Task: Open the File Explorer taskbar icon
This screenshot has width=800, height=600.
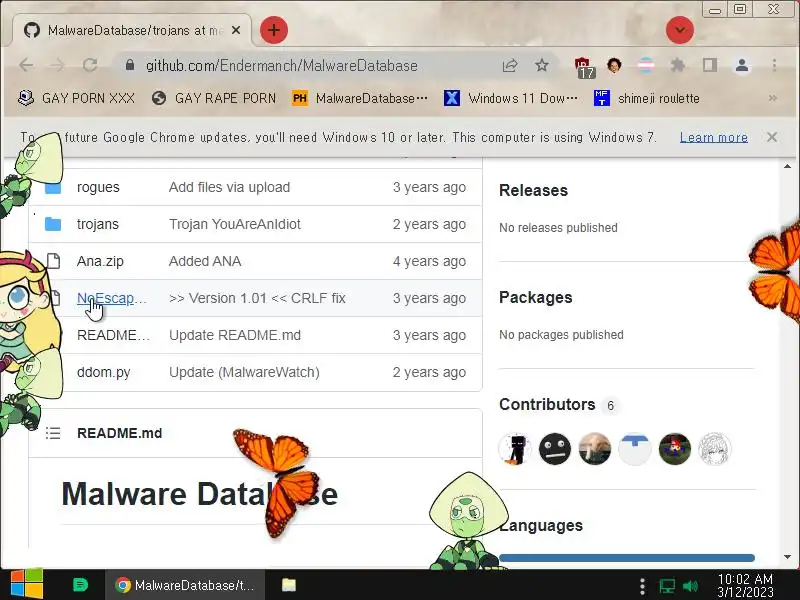Action: (289, 585)
